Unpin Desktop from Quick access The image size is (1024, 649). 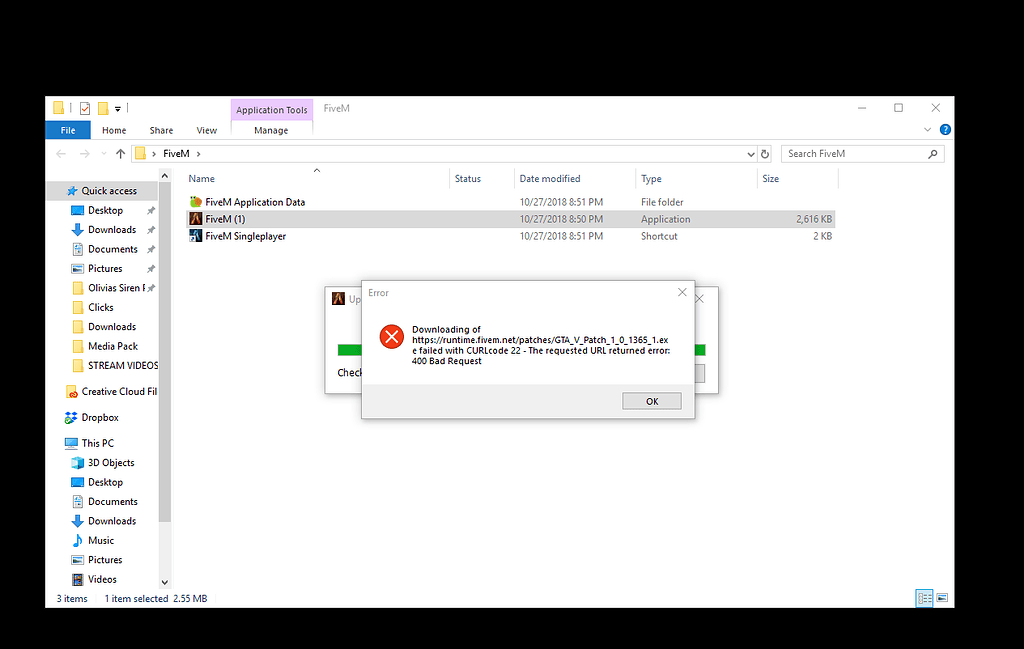pyautogui.click(x=150, y=210)
